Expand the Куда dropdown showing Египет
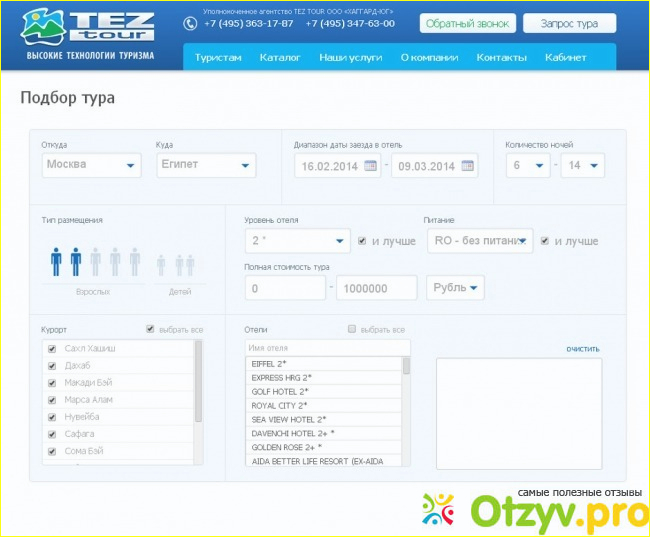Viewport: 650px width, 537px height. pyautogui.click(x=206, y=165)
